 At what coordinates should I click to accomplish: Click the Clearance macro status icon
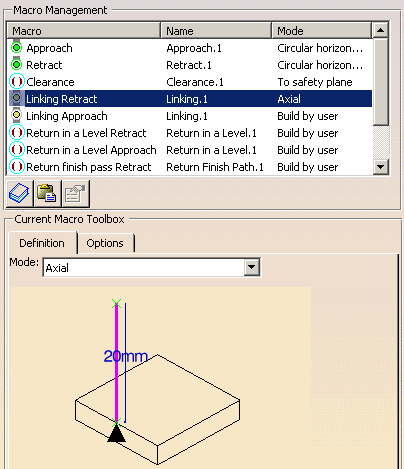16,82
